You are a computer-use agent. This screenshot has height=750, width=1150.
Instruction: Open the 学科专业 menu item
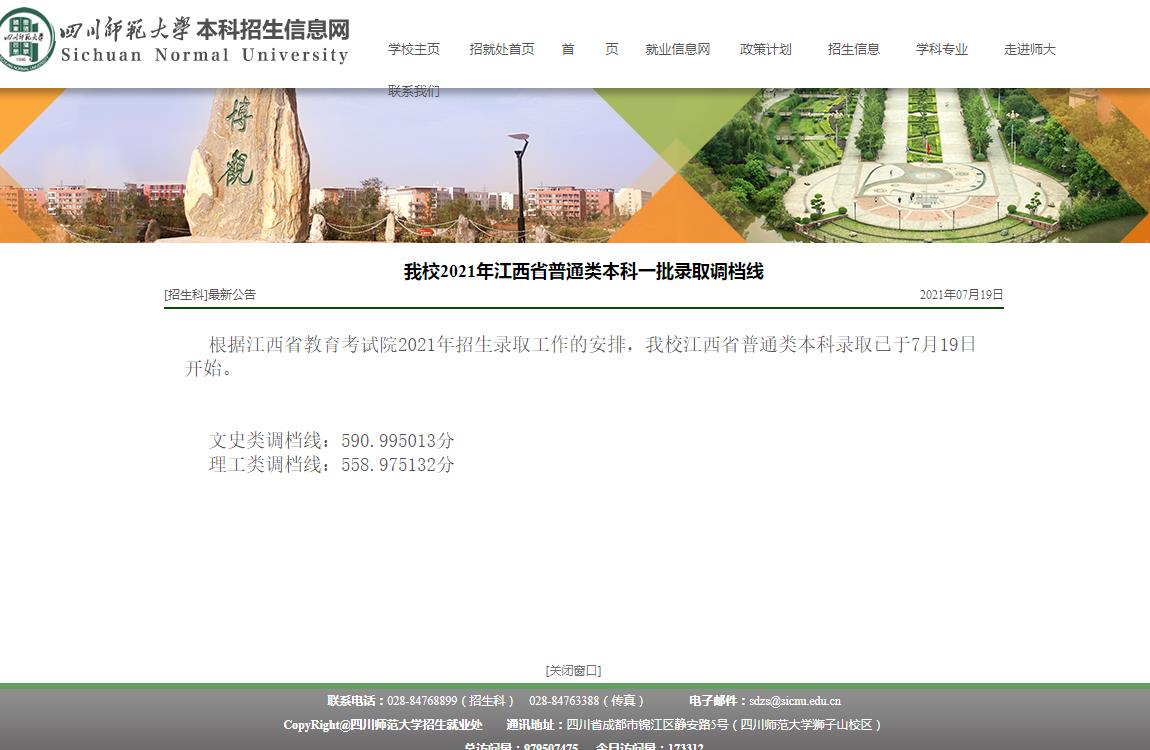tap(942, 49)
